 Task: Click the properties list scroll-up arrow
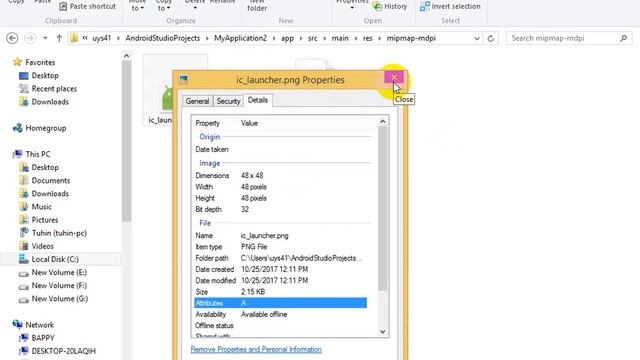pyautogui.click(x=382, y=122)
